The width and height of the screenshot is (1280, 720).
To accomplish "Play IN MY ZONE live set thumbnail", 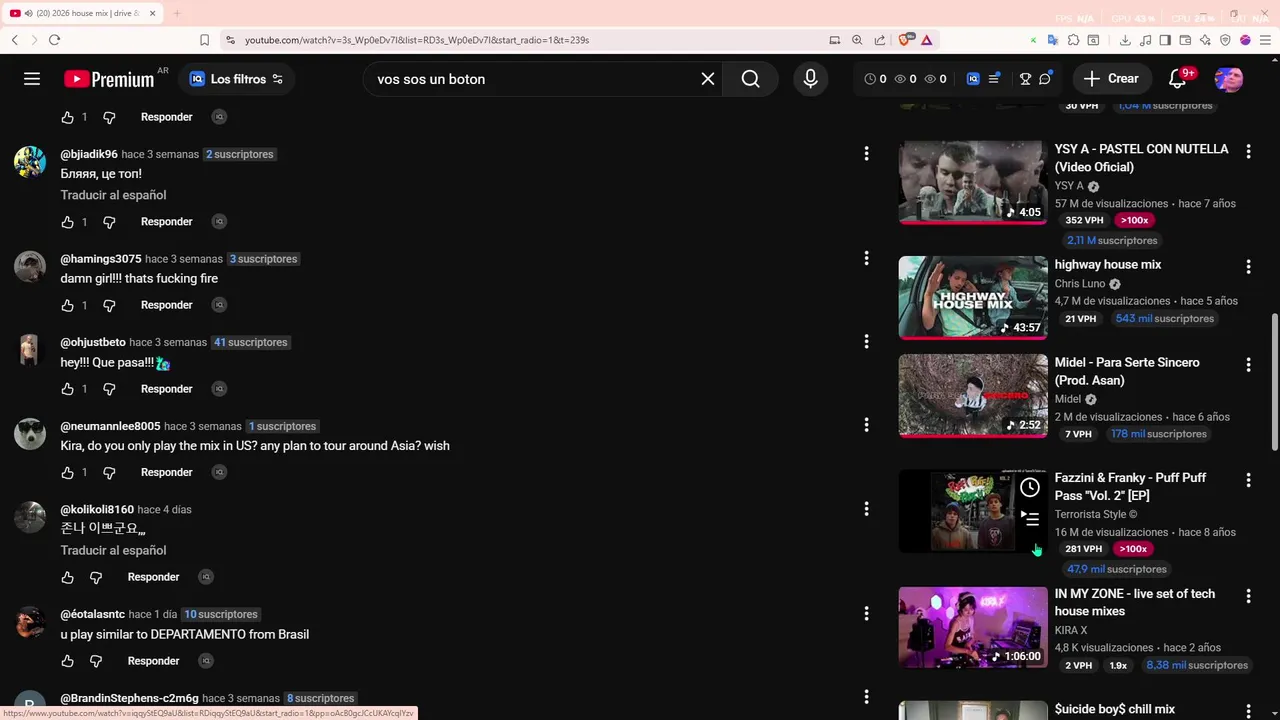I will pyautogui.click(x=973, y=627).
